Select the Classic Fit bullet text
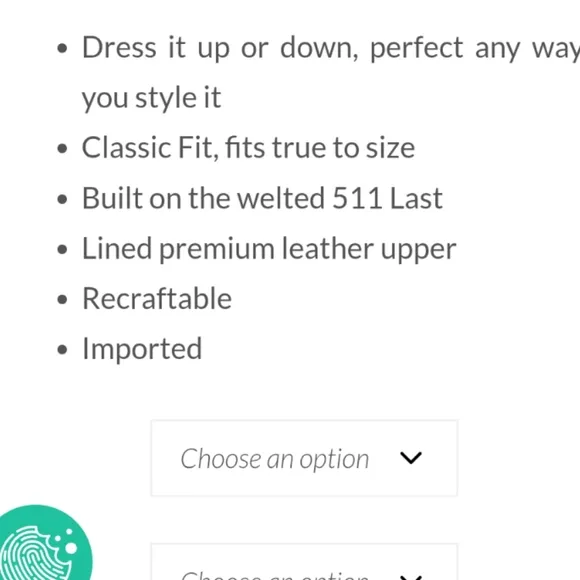 (248, 148)
